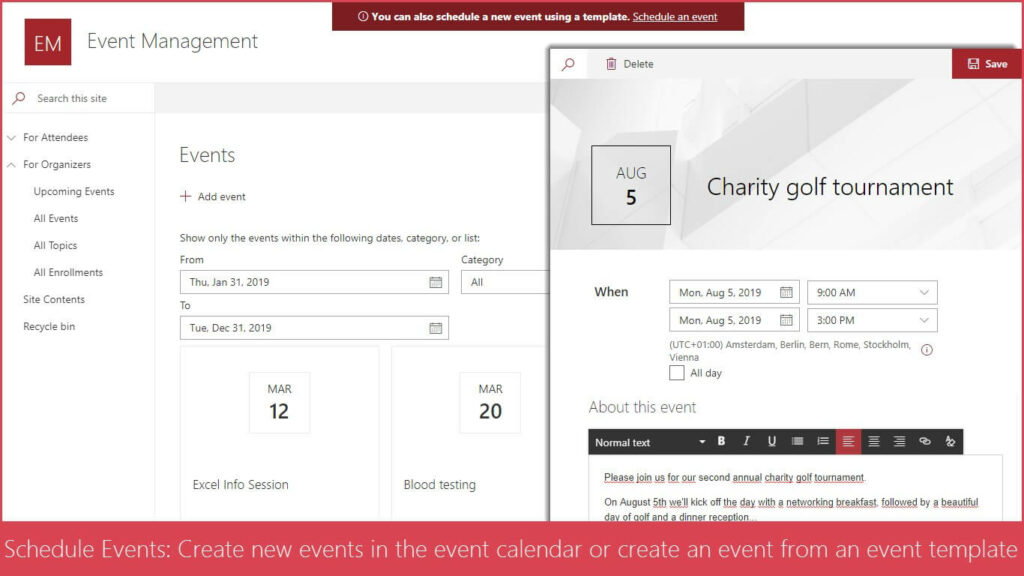Clear formatting using the editor toolbar

coord(950,441)
